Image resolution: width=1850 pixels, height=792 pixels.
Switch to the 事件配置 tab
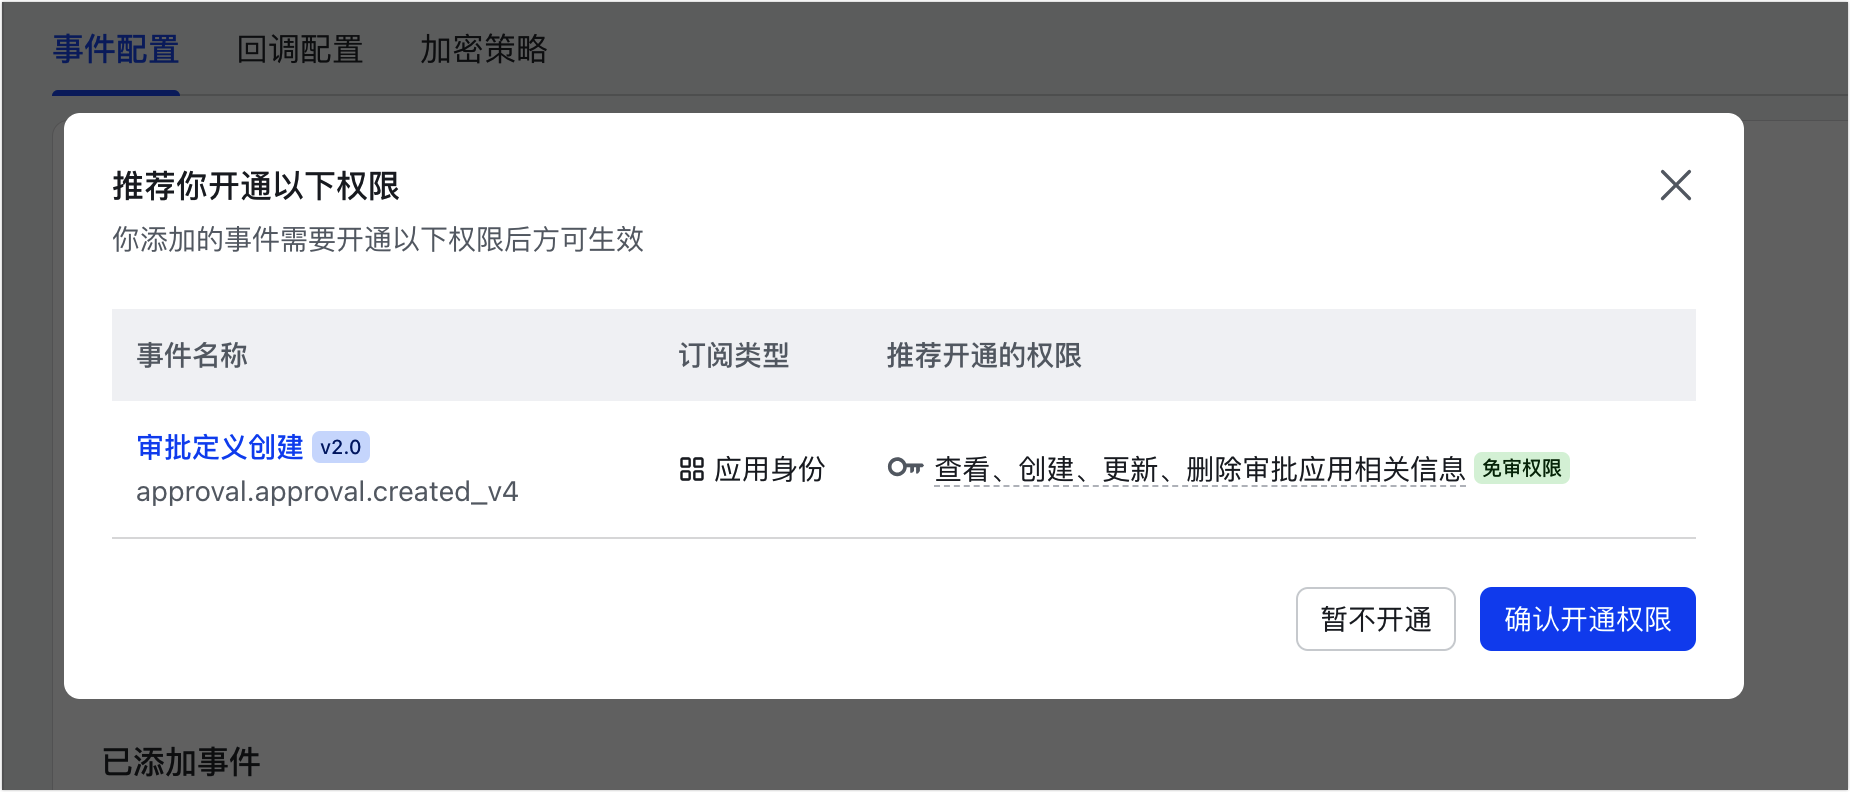coord(116,49)
